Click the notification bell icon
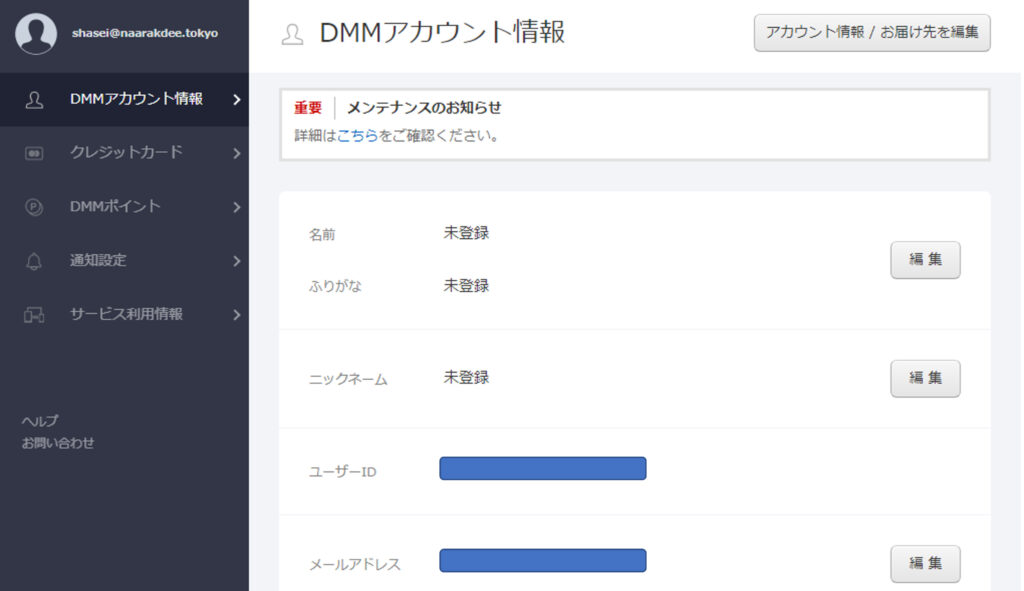 (34, 262)
